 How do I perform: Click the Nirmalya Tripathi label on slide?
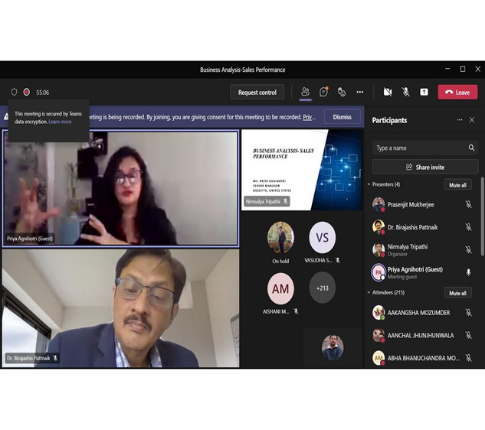click(x=267, y=201)
